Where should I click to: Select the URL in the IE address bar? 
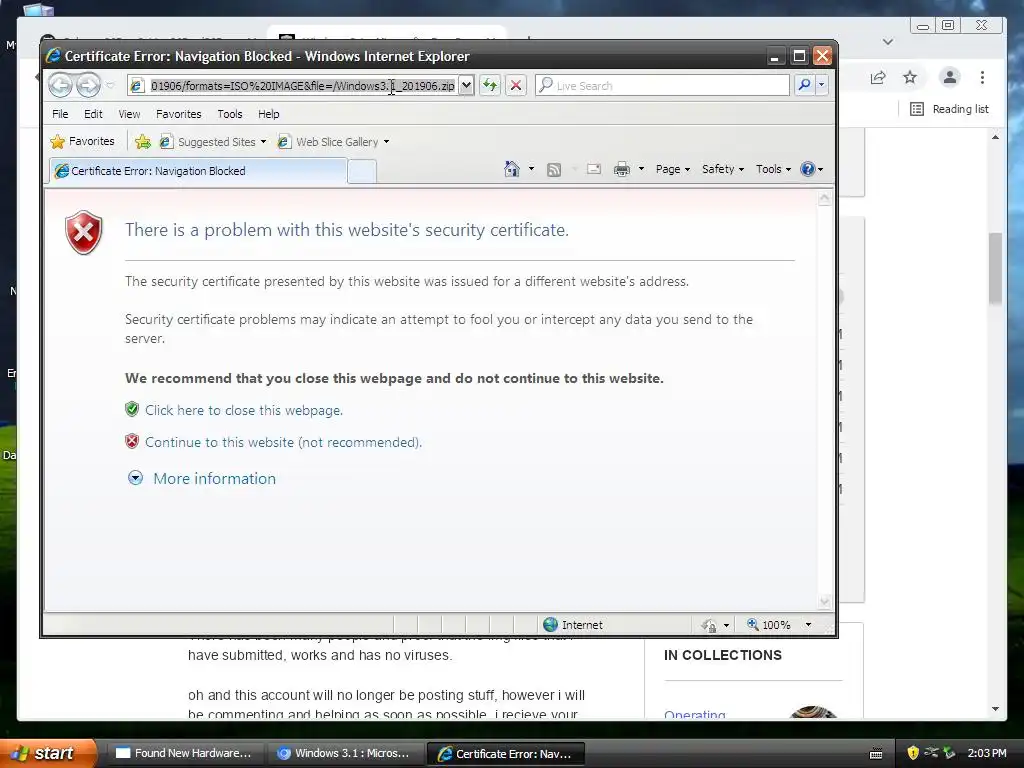pos(302,86)
